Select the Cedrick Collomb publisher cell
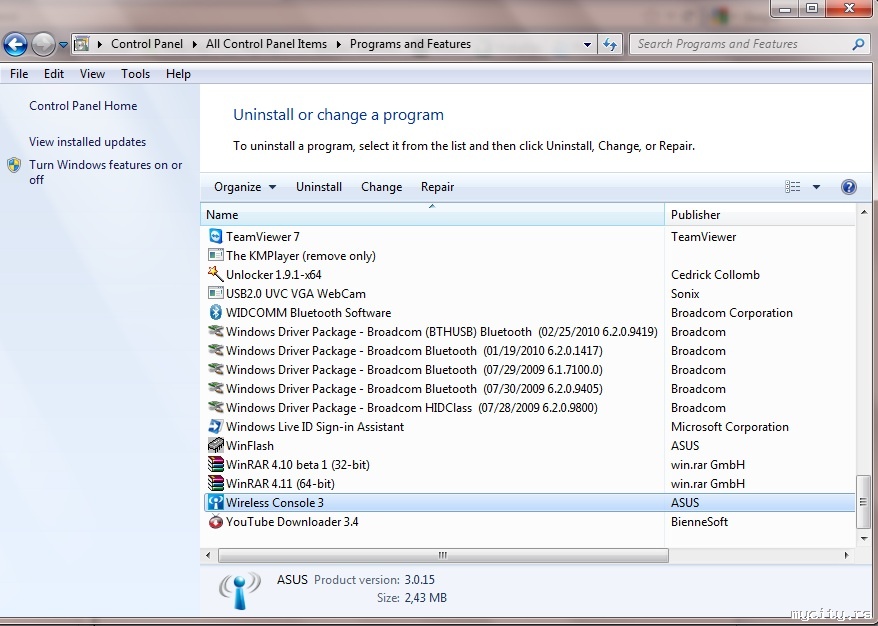878x626 pixels. coord(715,274)
